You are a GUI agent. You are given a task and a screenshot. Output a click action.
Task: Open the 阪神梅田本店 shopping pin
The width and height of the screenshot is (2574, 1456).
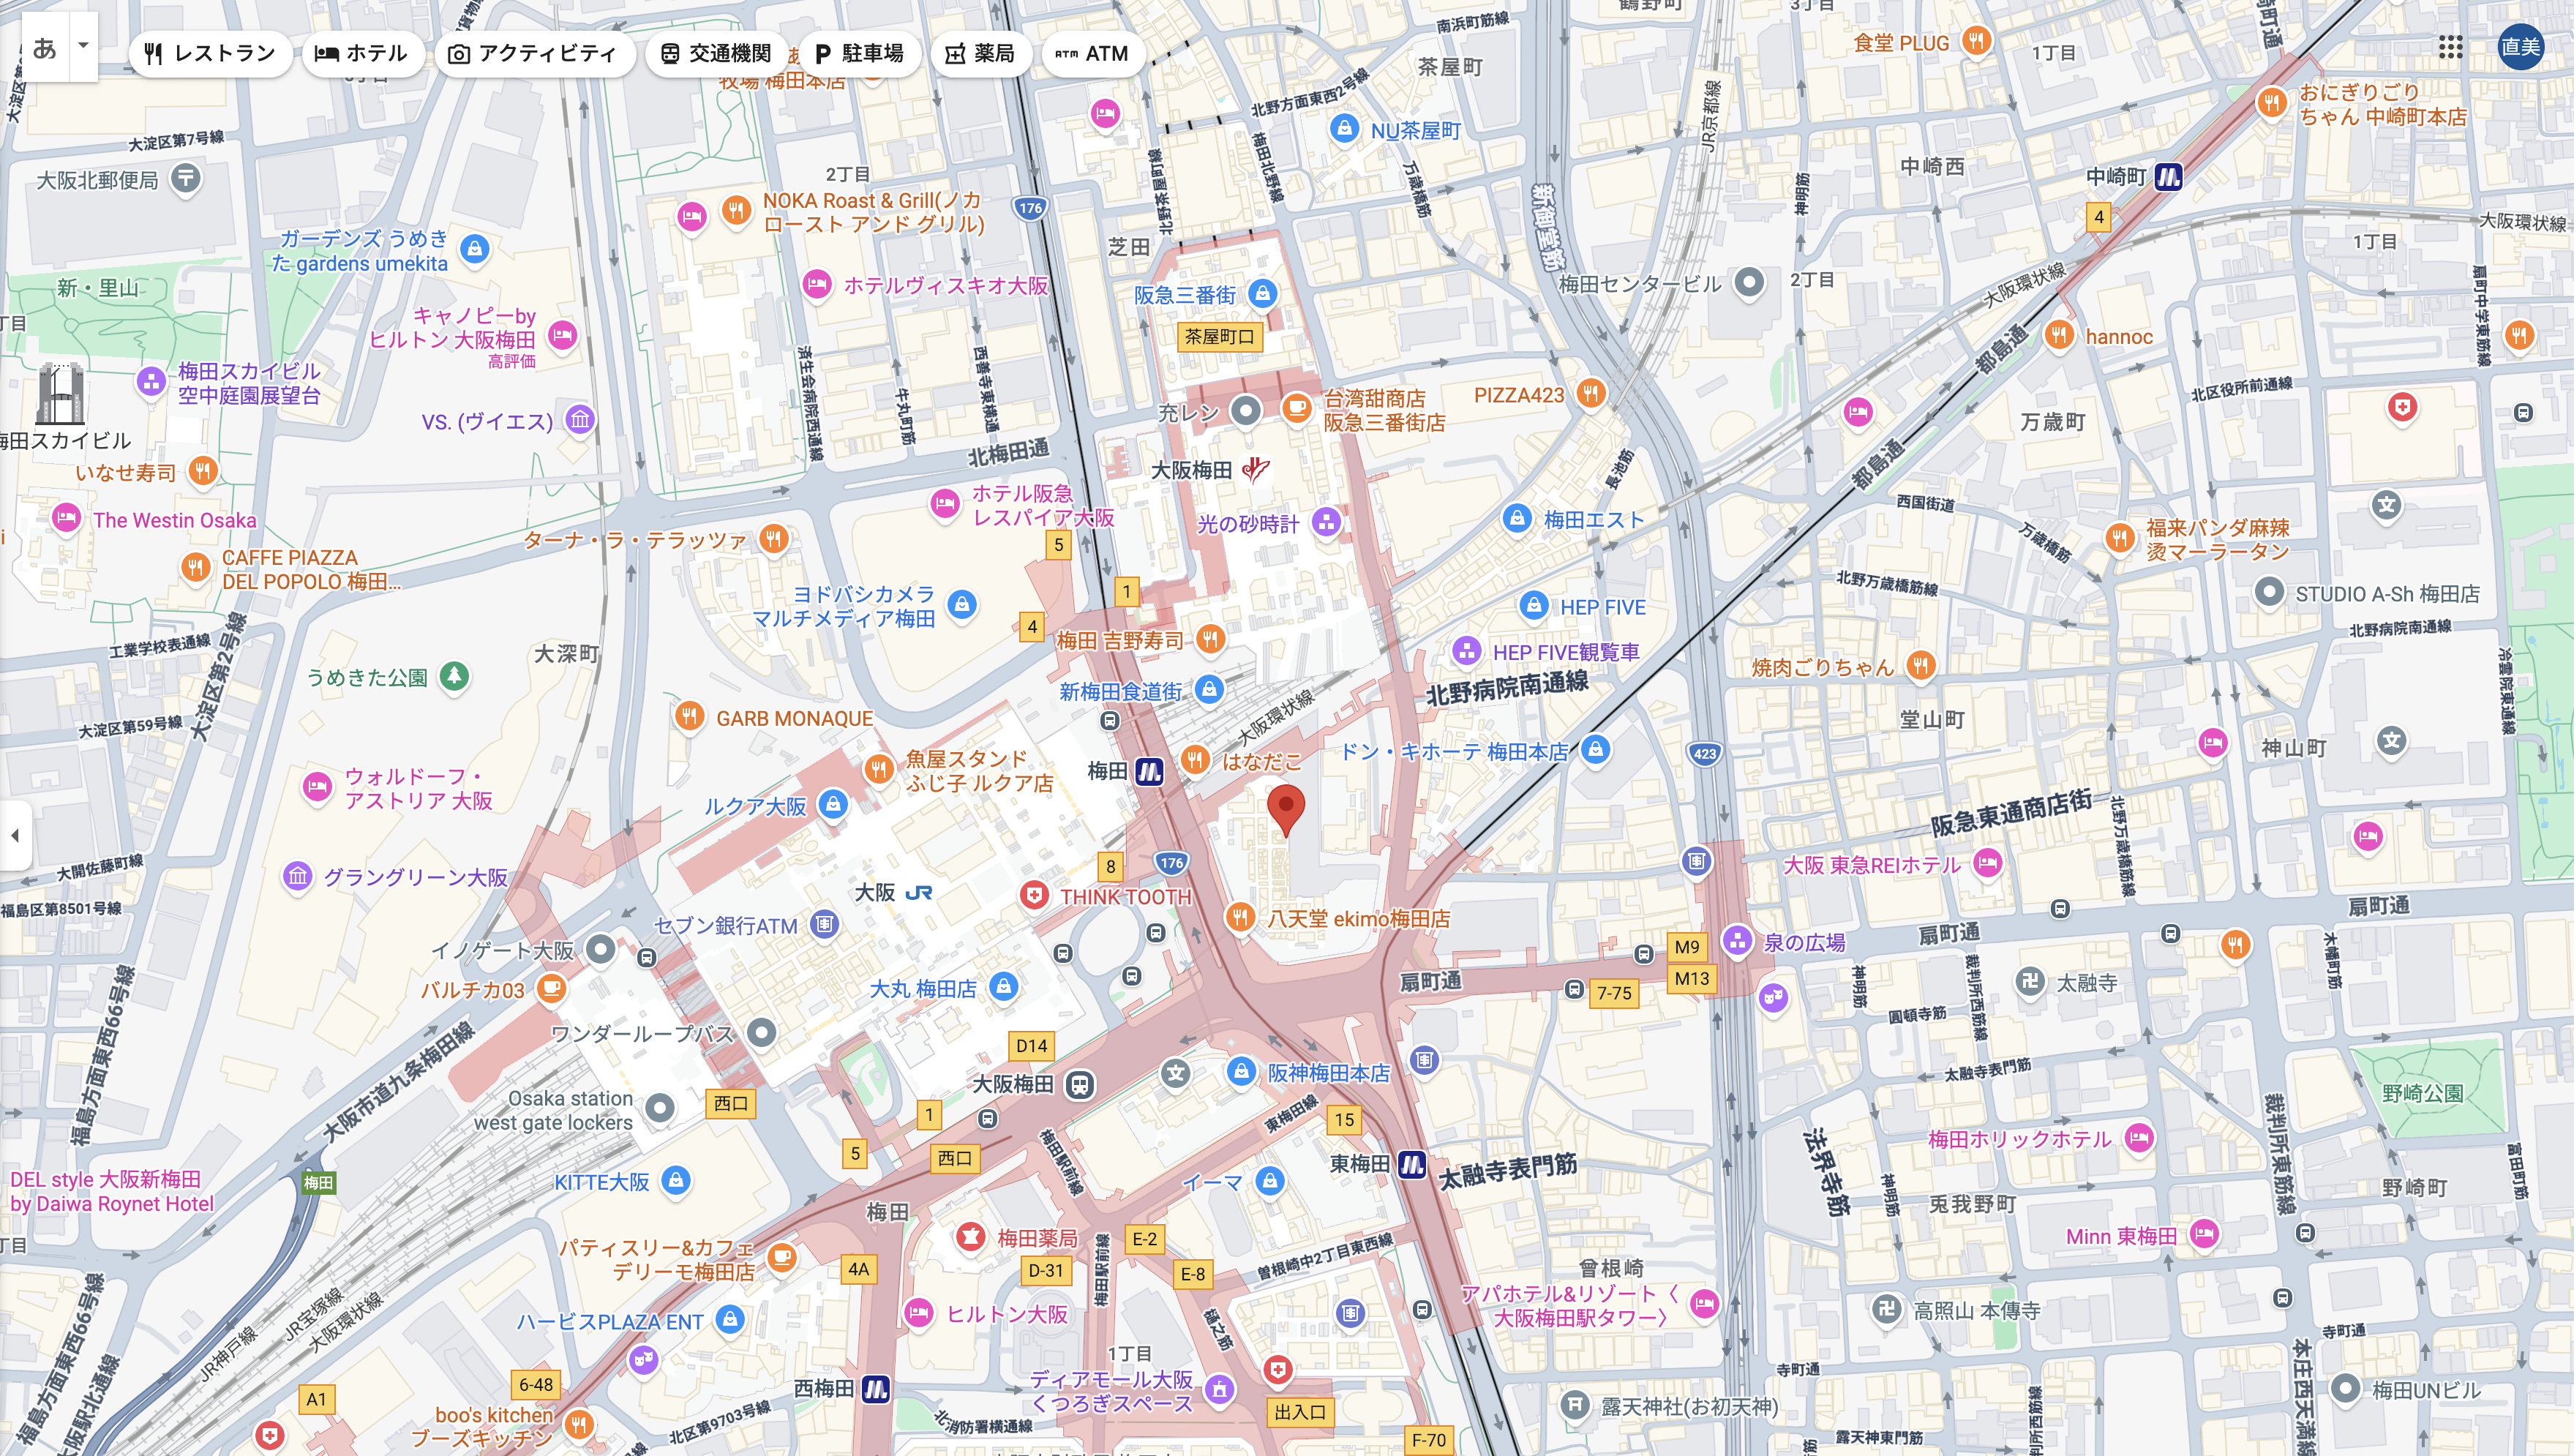pyautogui.click(x=1241, y=1072)
